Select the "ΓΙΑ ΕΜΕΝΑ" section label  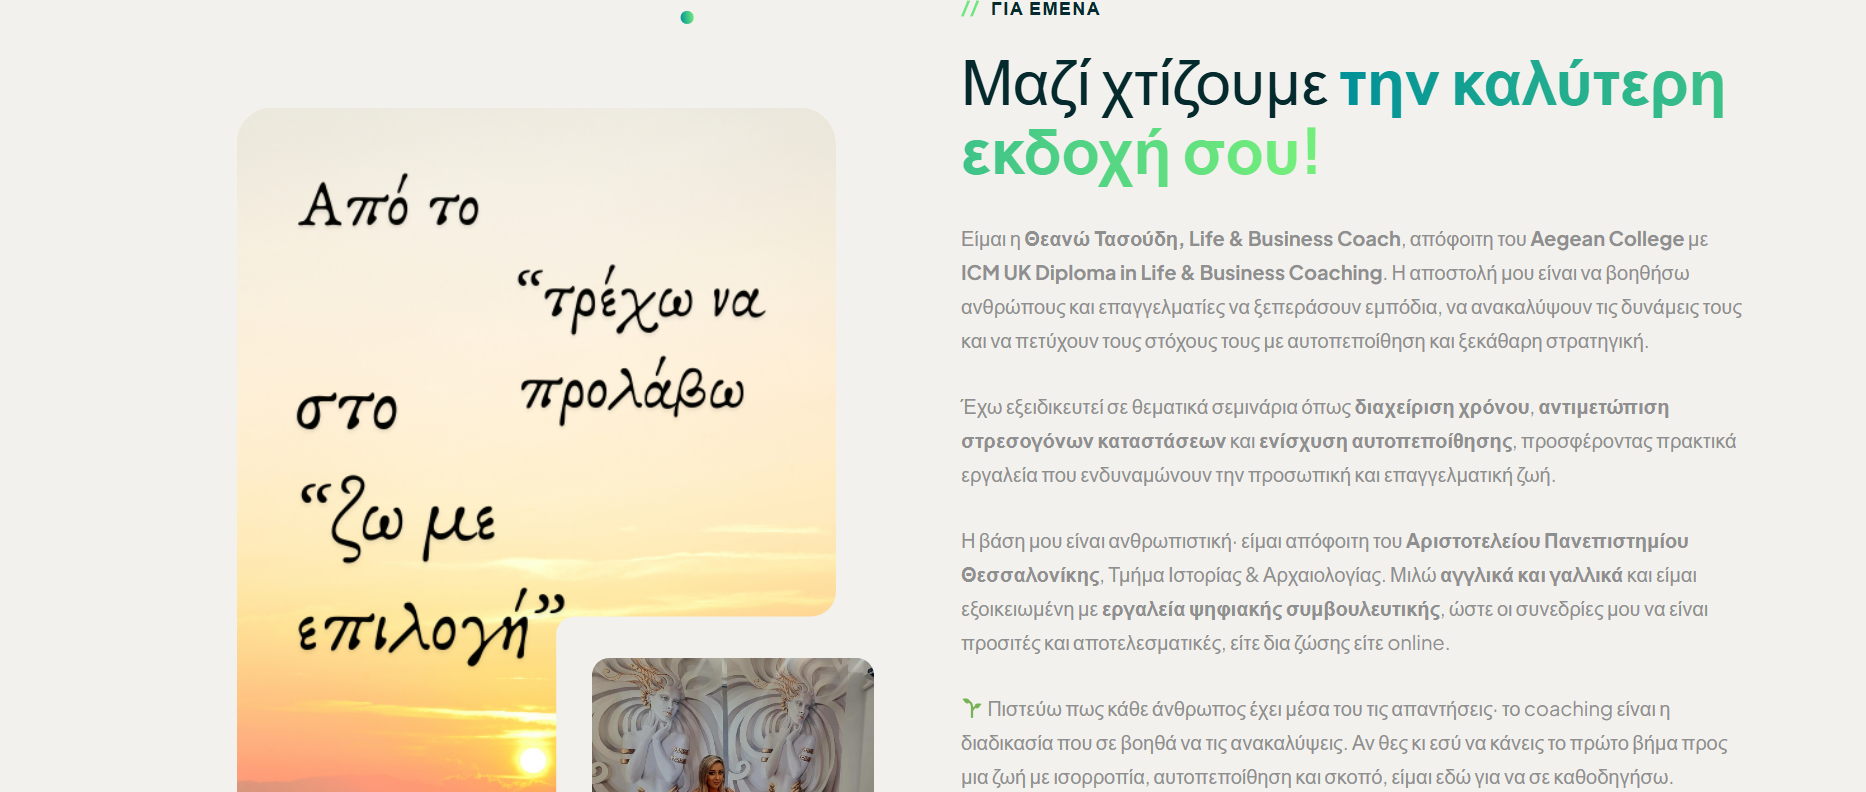(1045, 9)
